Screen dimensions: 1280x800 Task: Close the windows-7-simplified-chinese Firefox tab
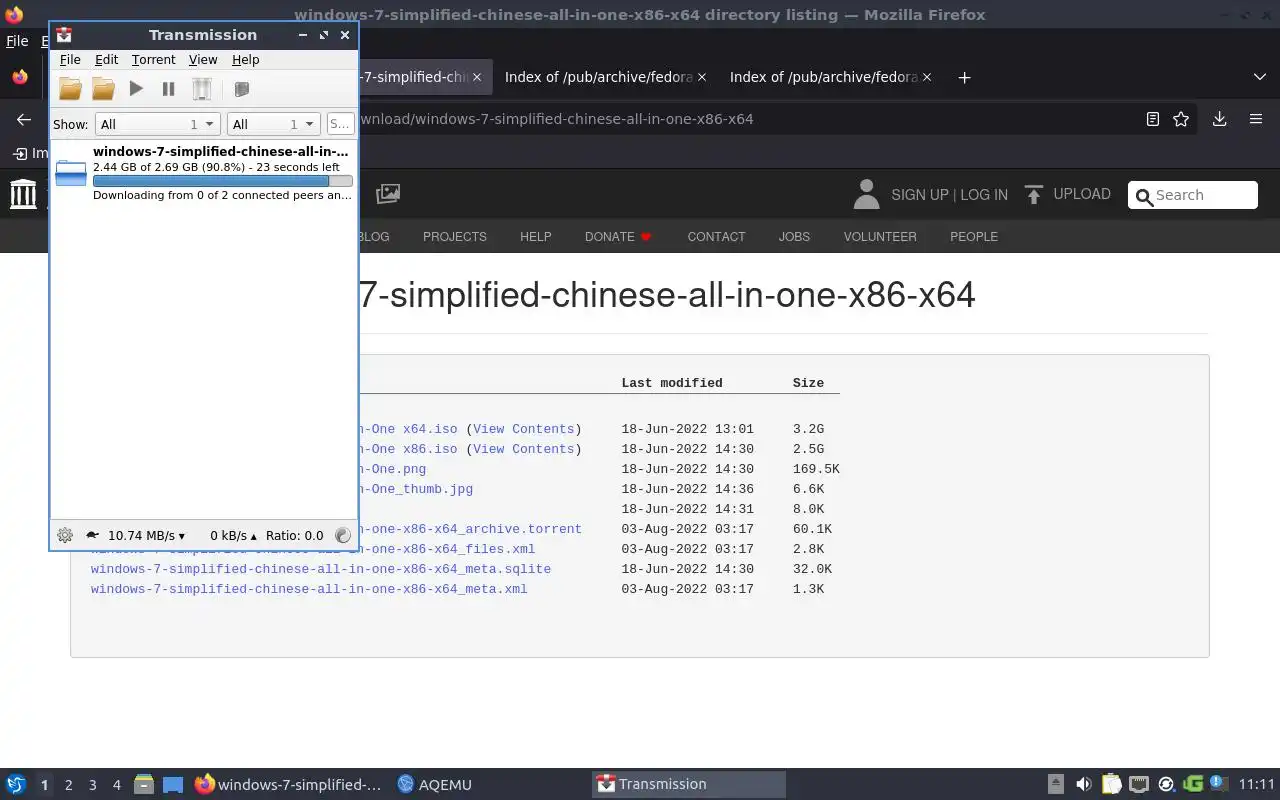coord(477,77)
